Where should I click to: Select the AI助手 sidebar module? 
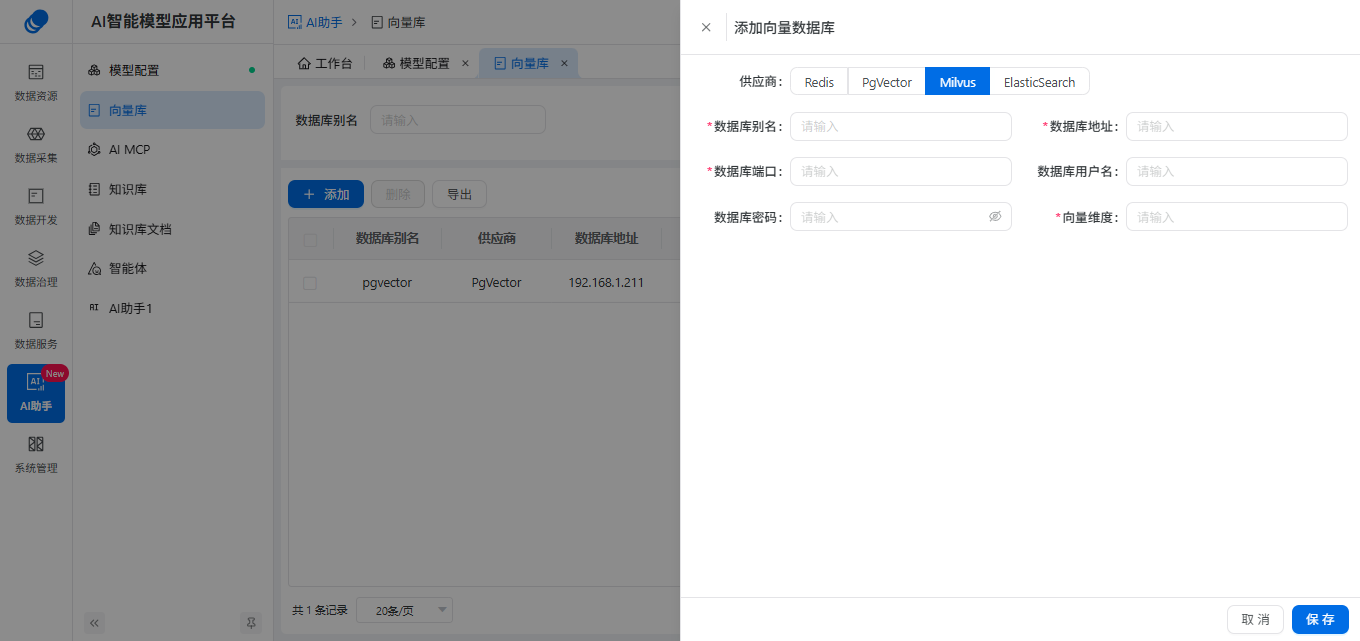36,393
